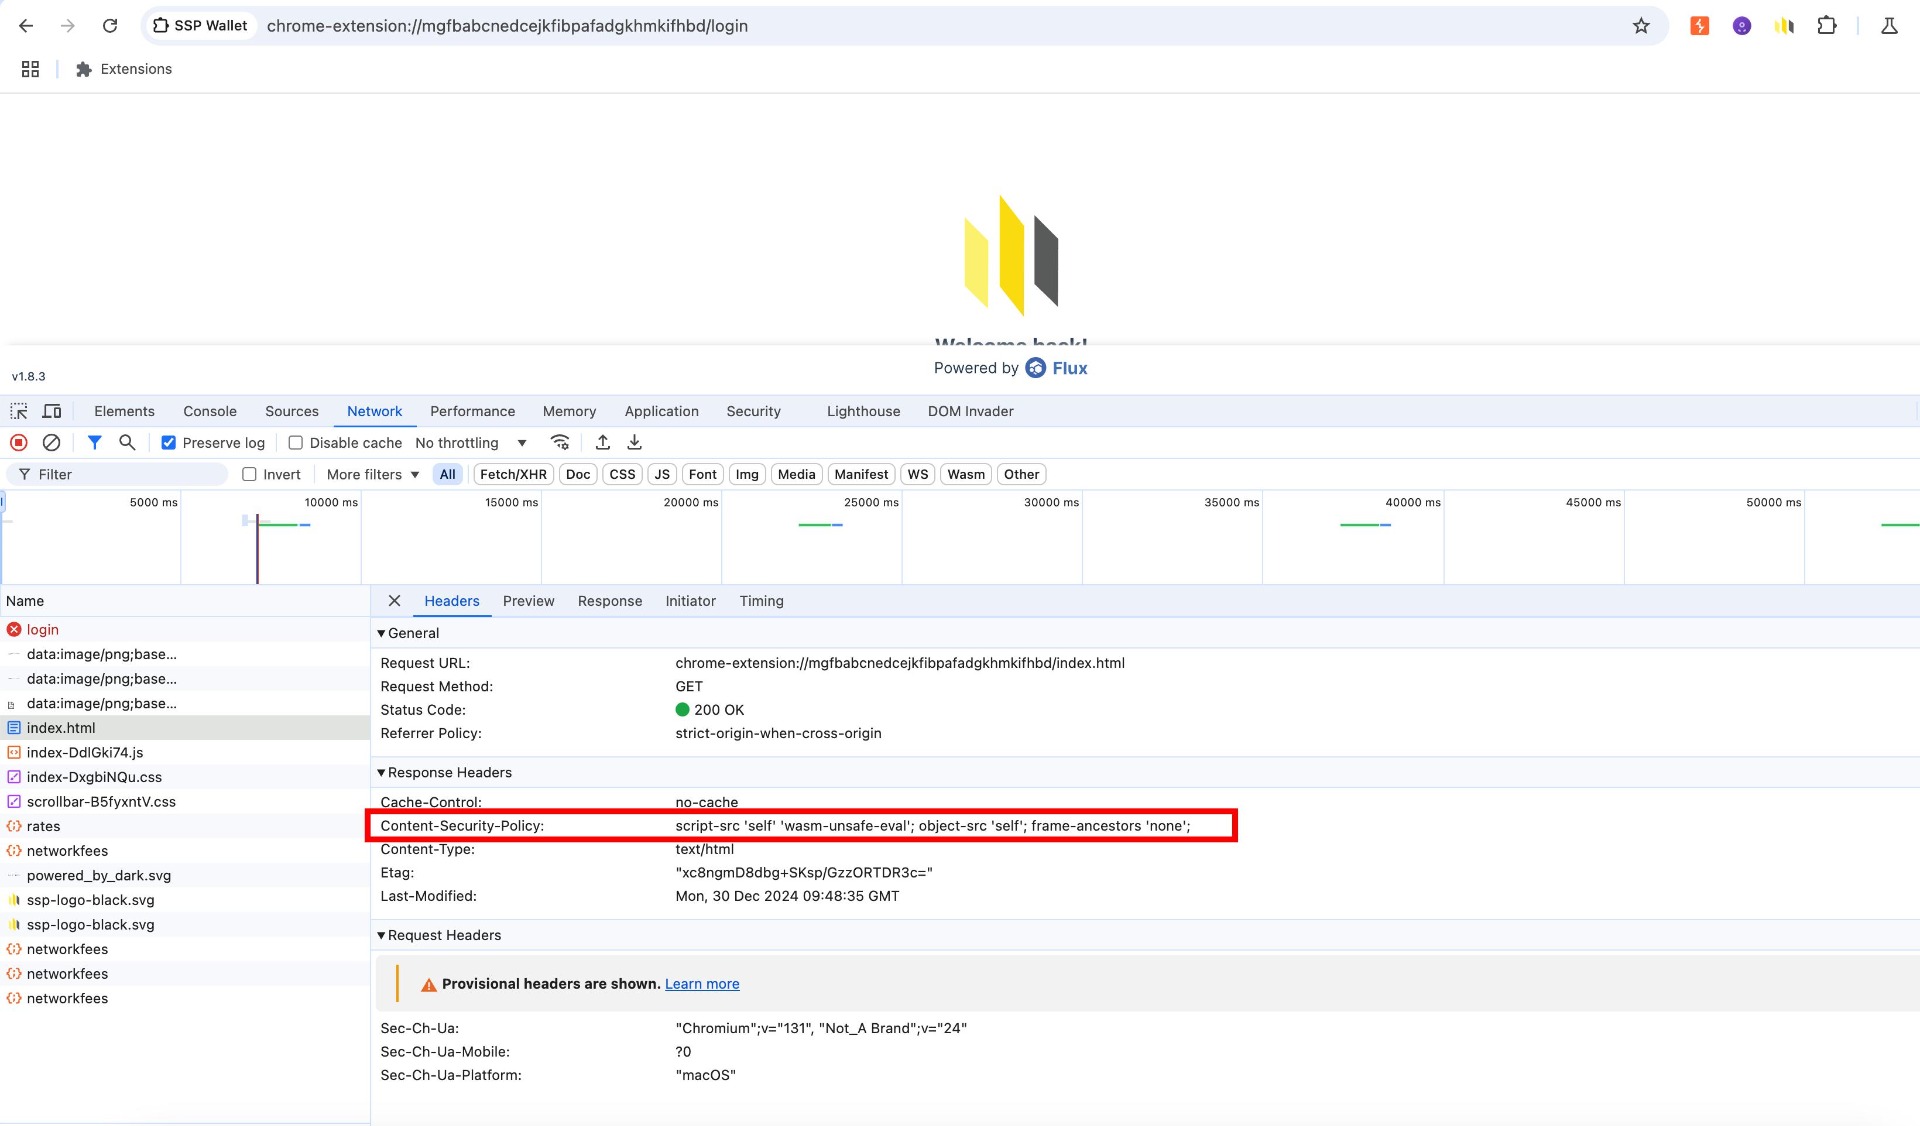Screen dimensions: 1920x1126
Task: Open the Extensions bookmark link
Action: [x=124, y=69]
